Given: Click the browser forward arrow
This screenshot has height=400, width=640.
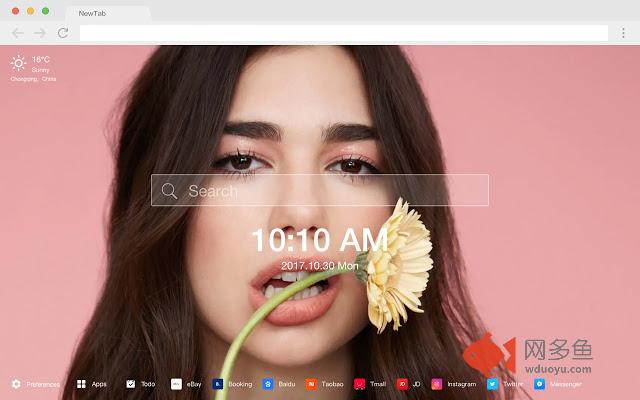Looking at the screenshot, I should pos(40,33).
